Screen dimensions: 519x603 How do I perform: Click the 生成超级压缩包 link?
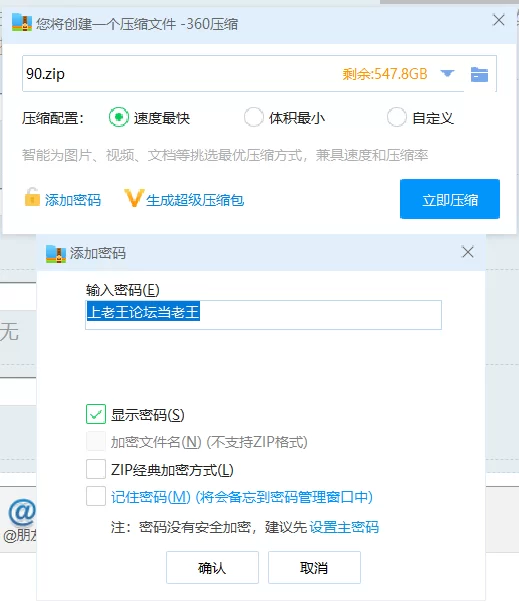[x=195, y=200]
